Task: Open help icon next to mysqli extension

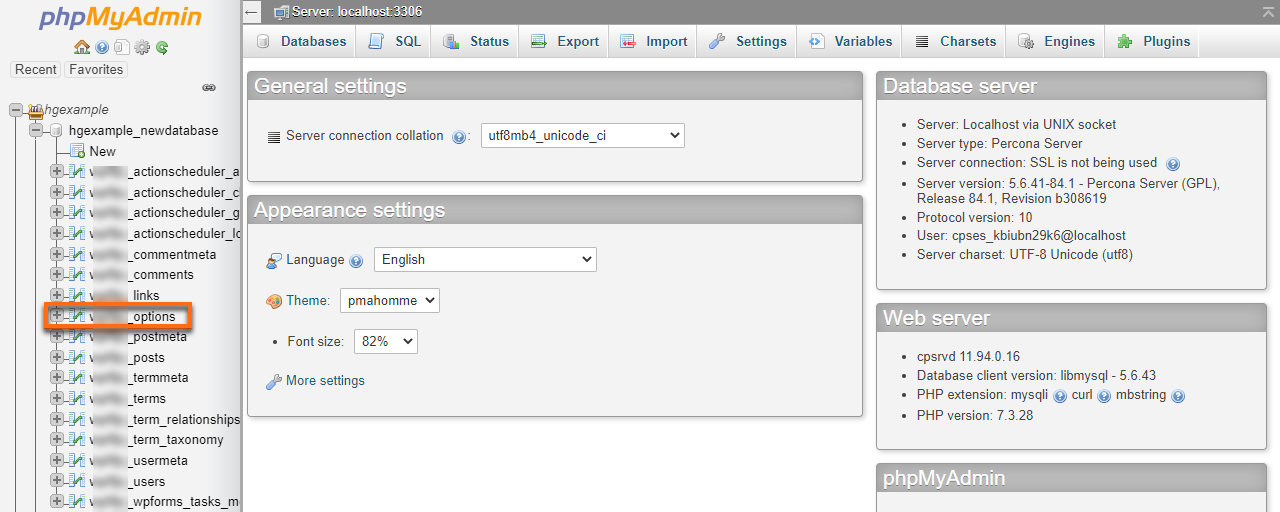Action: 1060,396
